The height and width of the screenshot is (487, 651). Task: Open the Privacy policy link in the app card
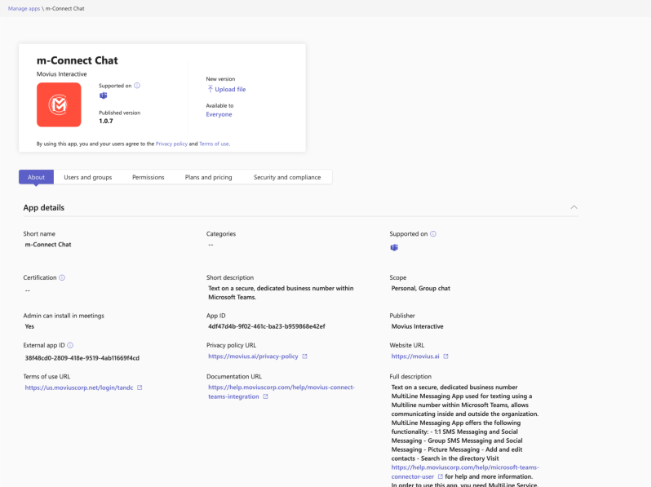[171, 144]
